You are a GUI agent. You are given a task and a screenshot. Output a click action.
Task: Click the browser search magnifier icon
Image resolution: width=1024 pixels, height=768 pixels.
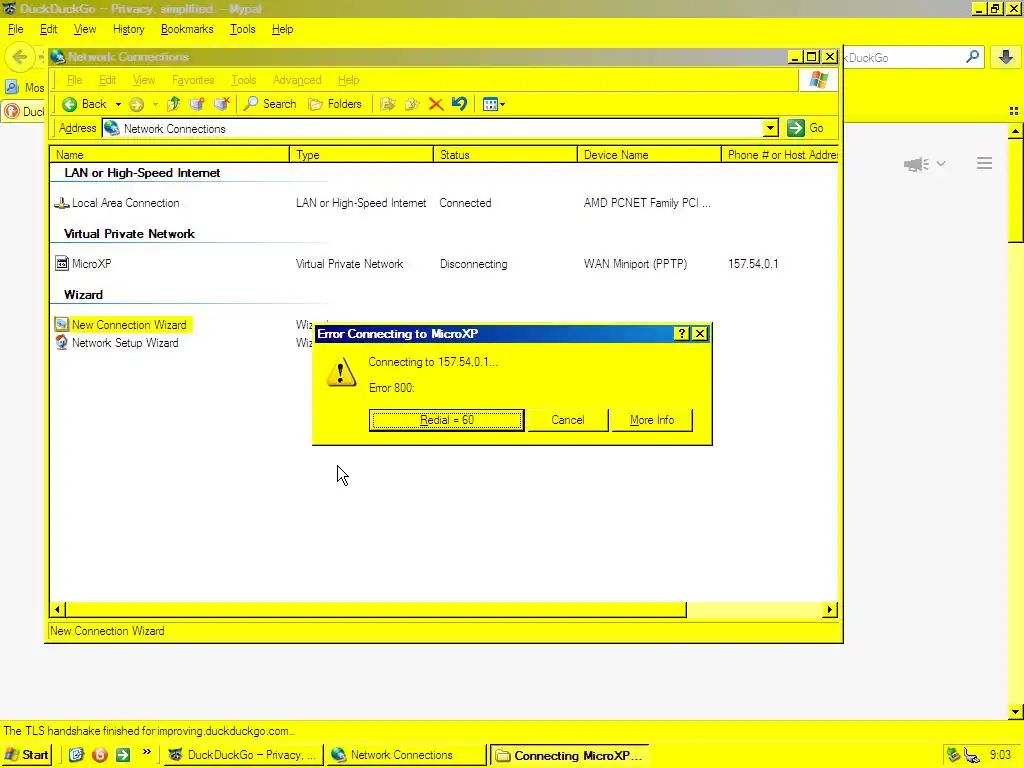tap(972, 57)
